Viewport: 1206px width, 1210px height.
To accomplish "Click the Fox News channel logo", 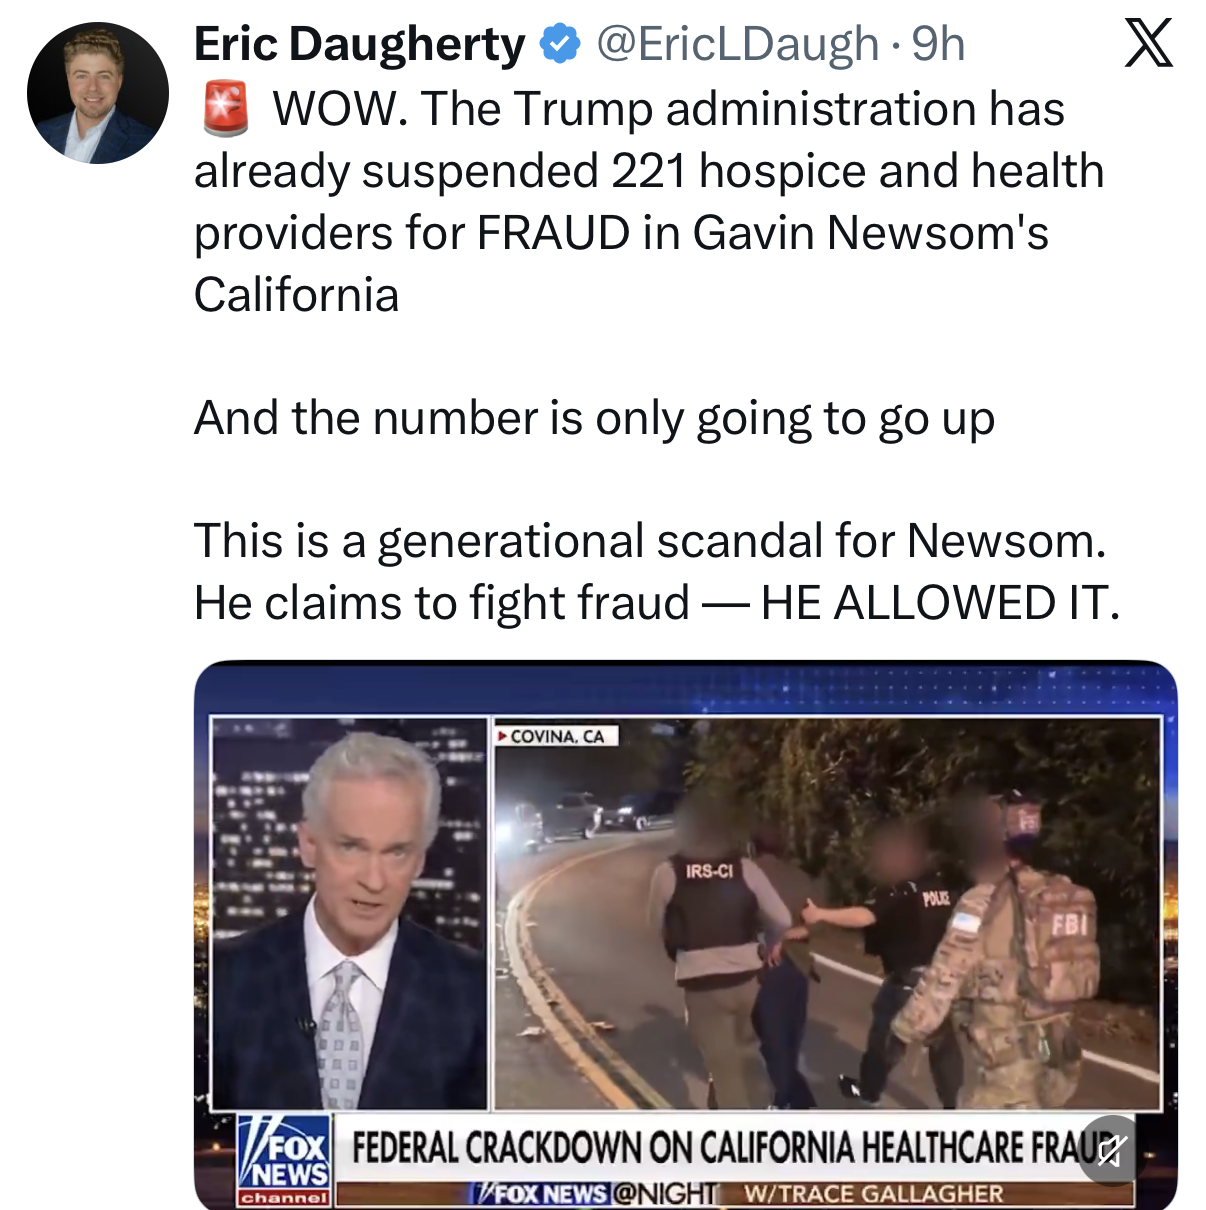I will (x=284, y=1160).
